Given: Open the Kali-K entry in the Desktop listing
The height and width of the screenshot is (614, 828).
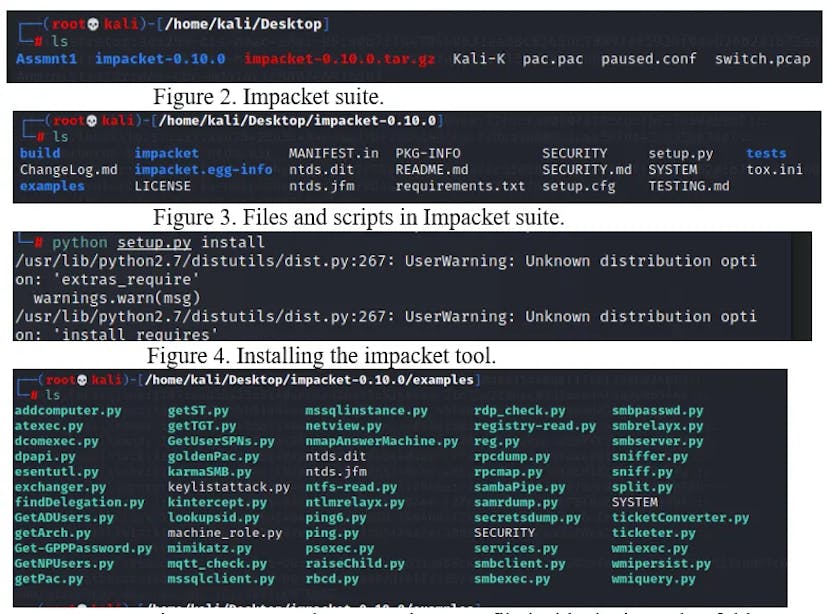Looking at the screenshot, I should [481, 59].
